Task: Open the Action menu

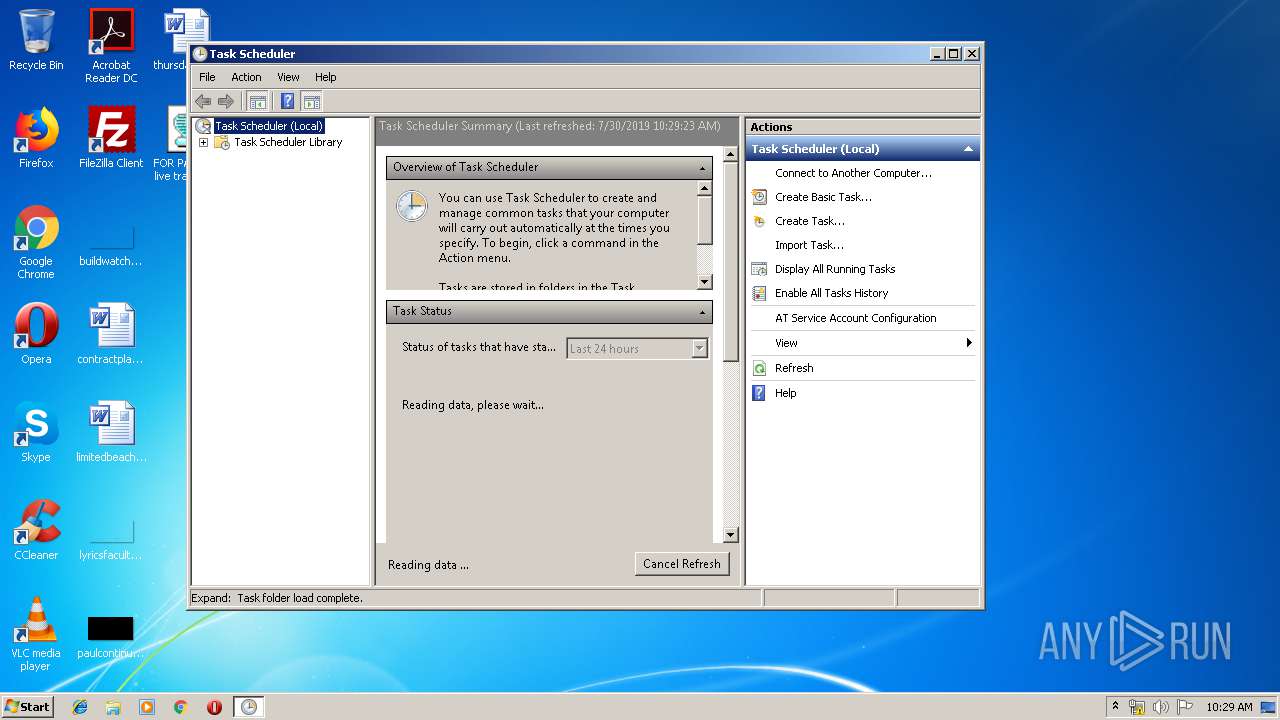Action: [x=246, y=77]
